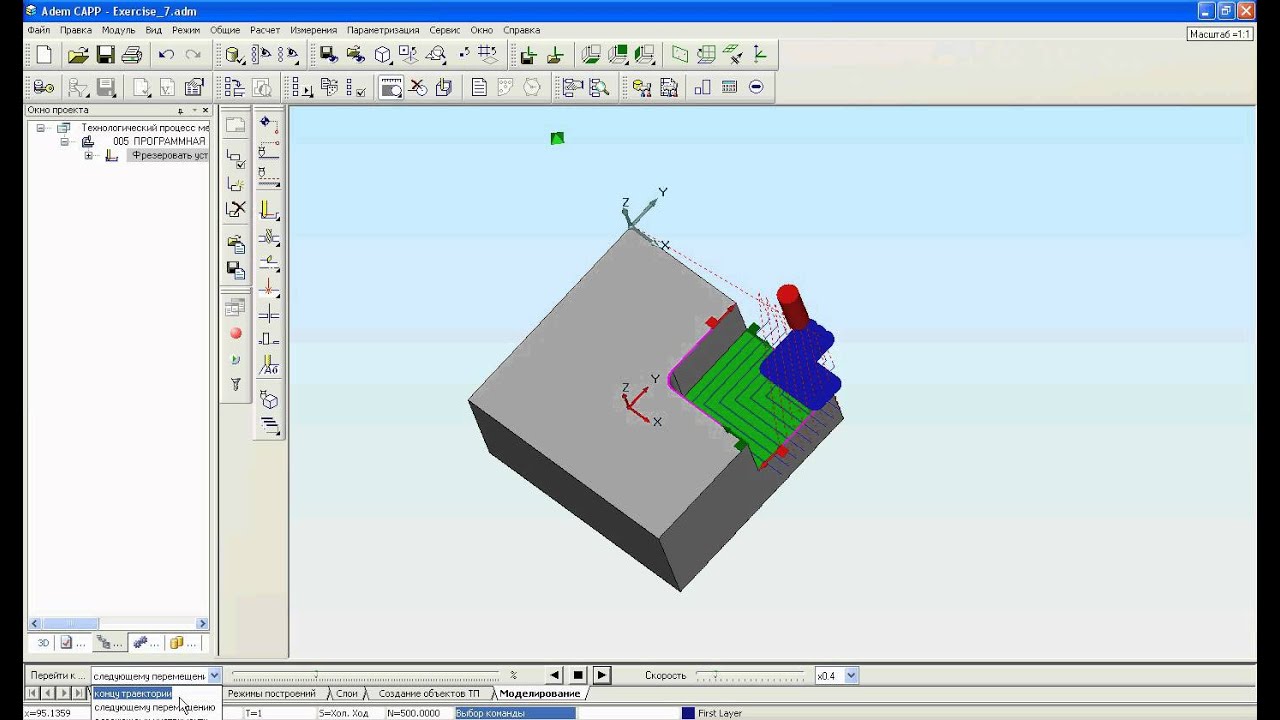Stop the simulation
The width and height of the screenshot is (1280, 720).
[x=578, y=676]
